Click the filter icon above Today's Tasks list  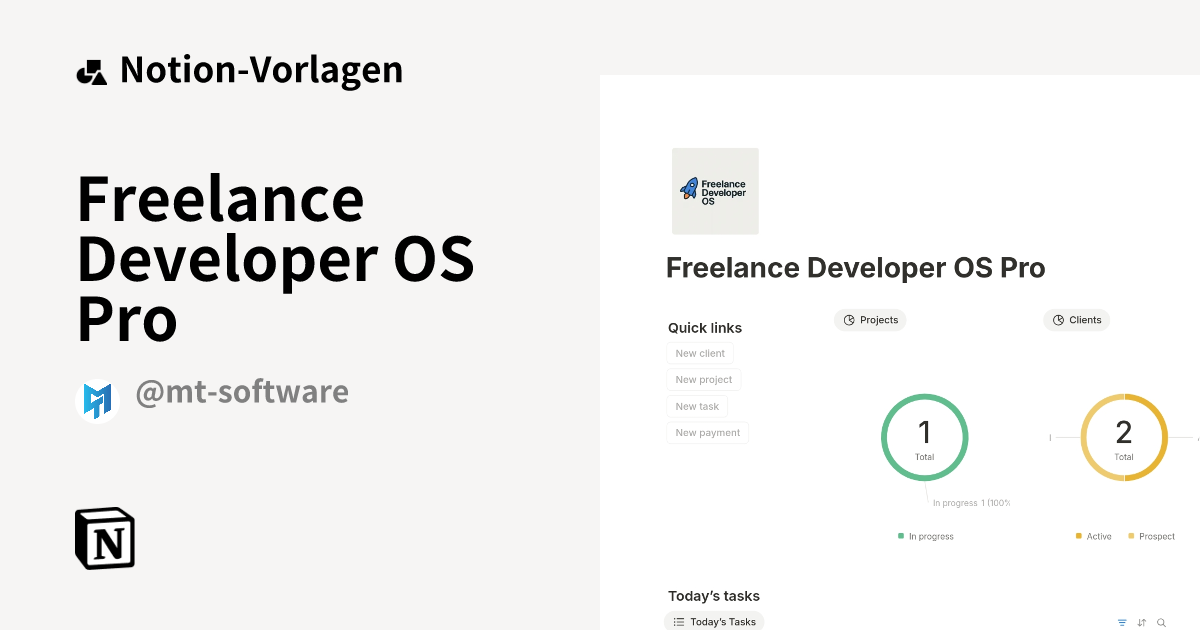[1122, 622]
